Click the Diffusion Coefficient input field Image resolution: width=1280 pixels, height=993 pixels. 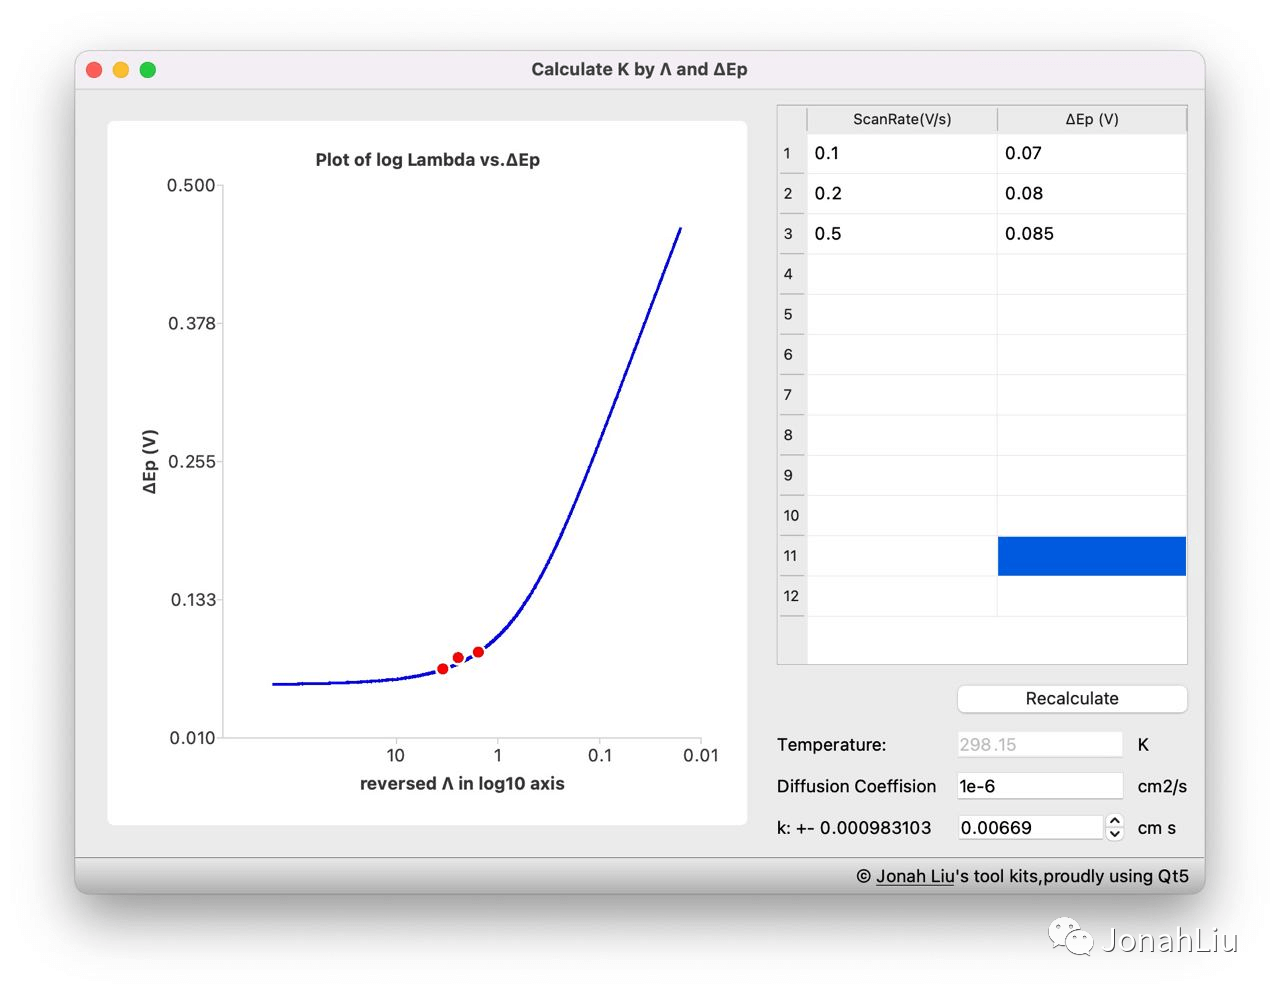pos(1039,786)
